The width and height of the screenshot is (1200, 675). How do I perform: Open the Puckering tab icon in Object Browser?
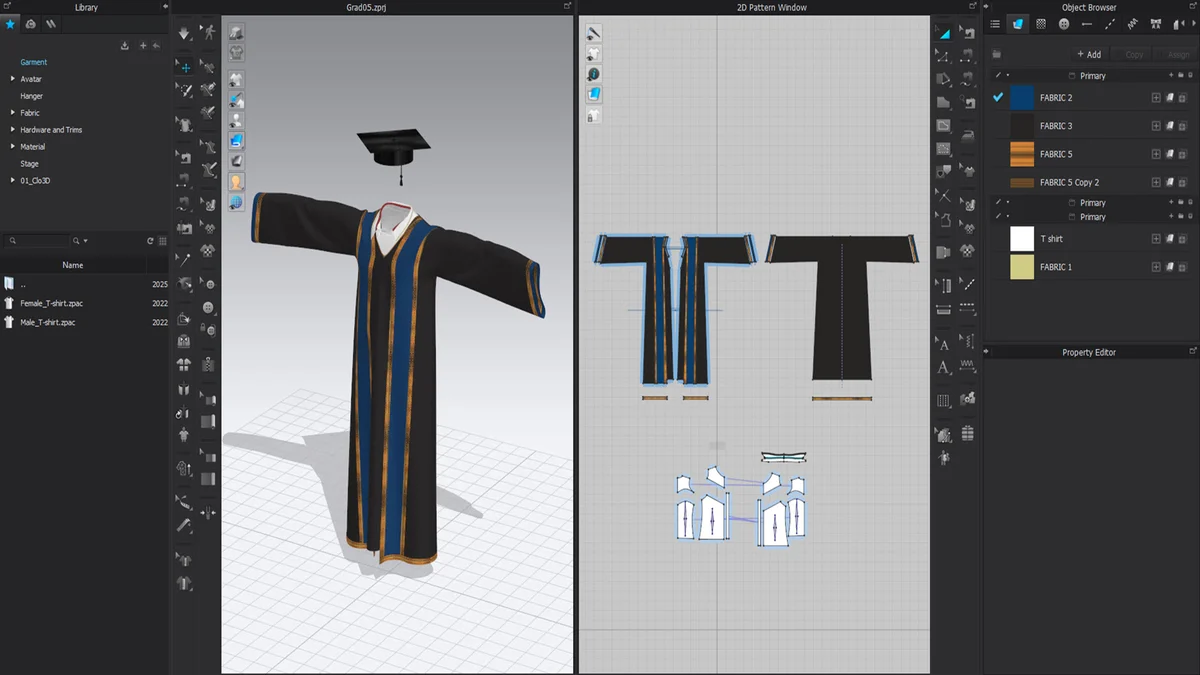pyautogui.click(x=1133, y=24)
